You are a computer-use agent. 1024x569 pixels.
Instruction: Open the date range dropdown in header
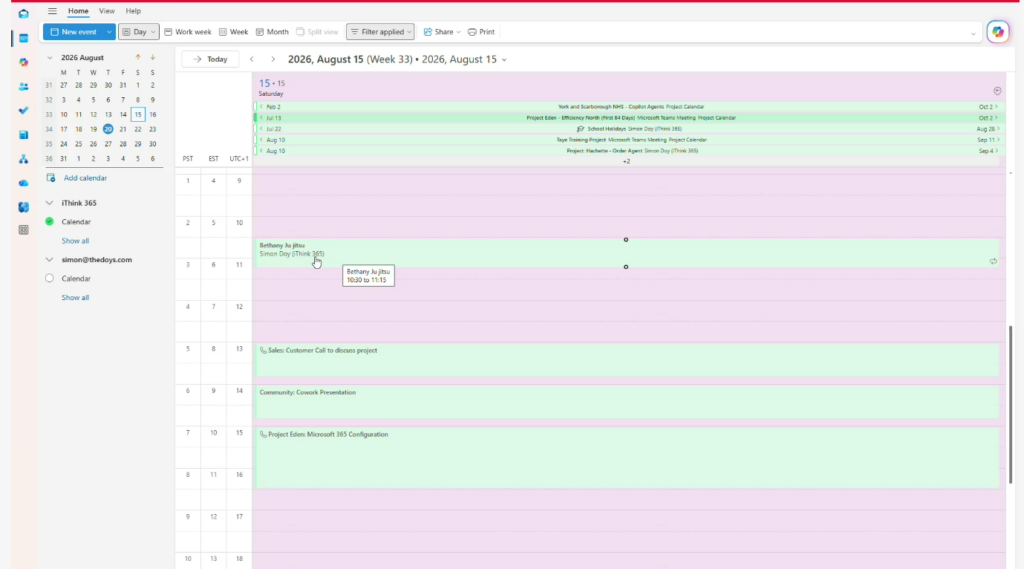pos(504,60)
